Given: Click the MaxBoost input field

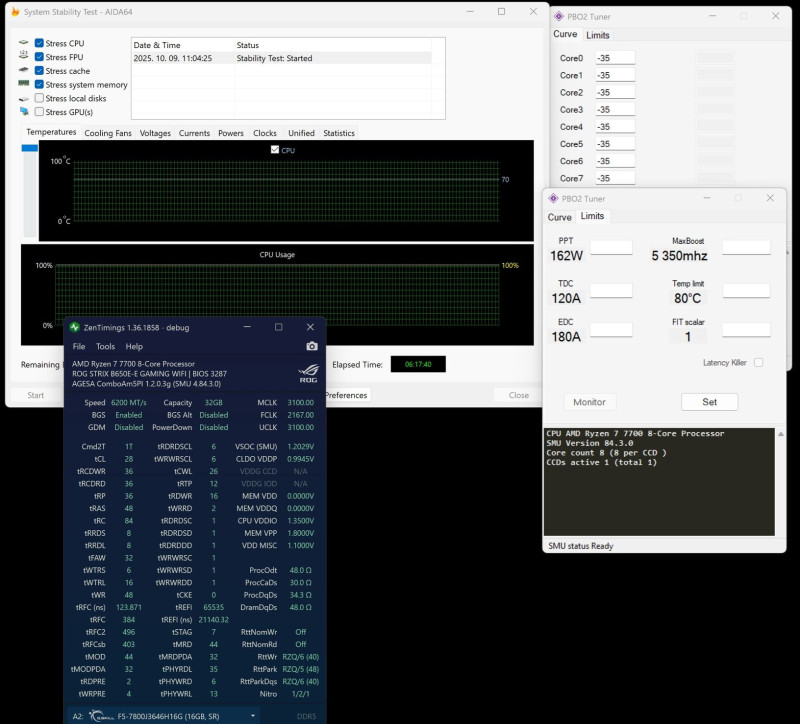Looking at the screenshot, I should [746, 247].
